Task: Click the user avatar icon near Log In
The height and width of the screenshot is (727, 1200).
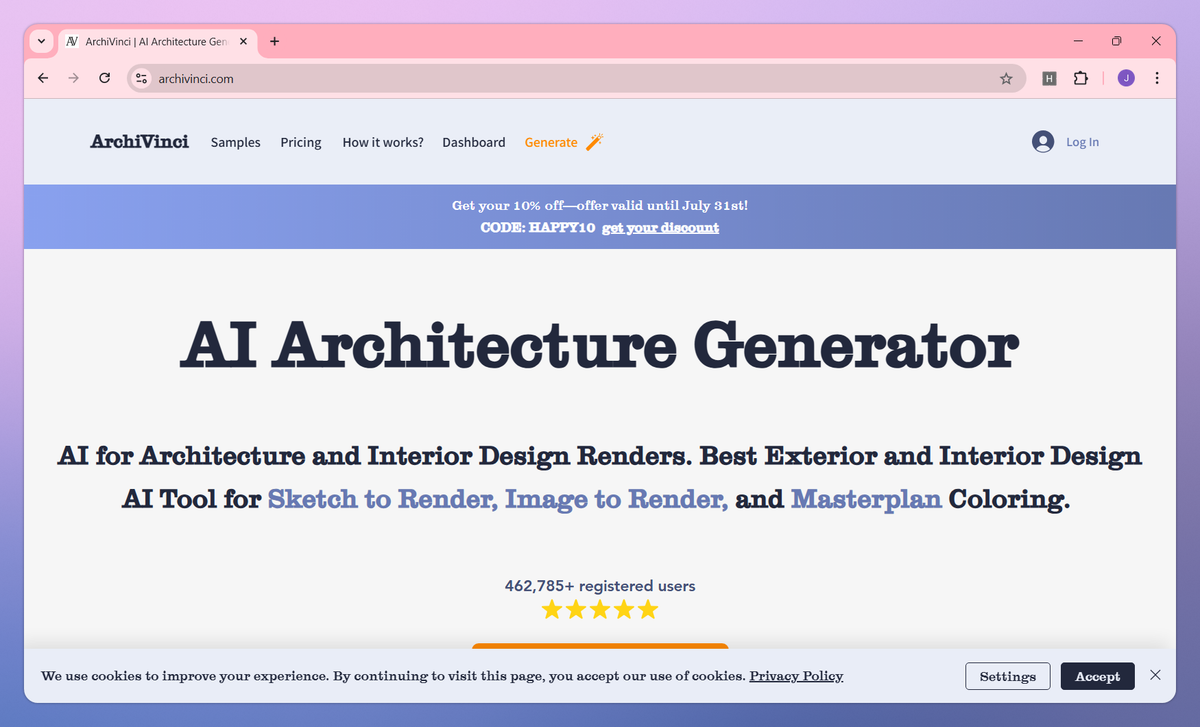Action: pos(1043,142)
